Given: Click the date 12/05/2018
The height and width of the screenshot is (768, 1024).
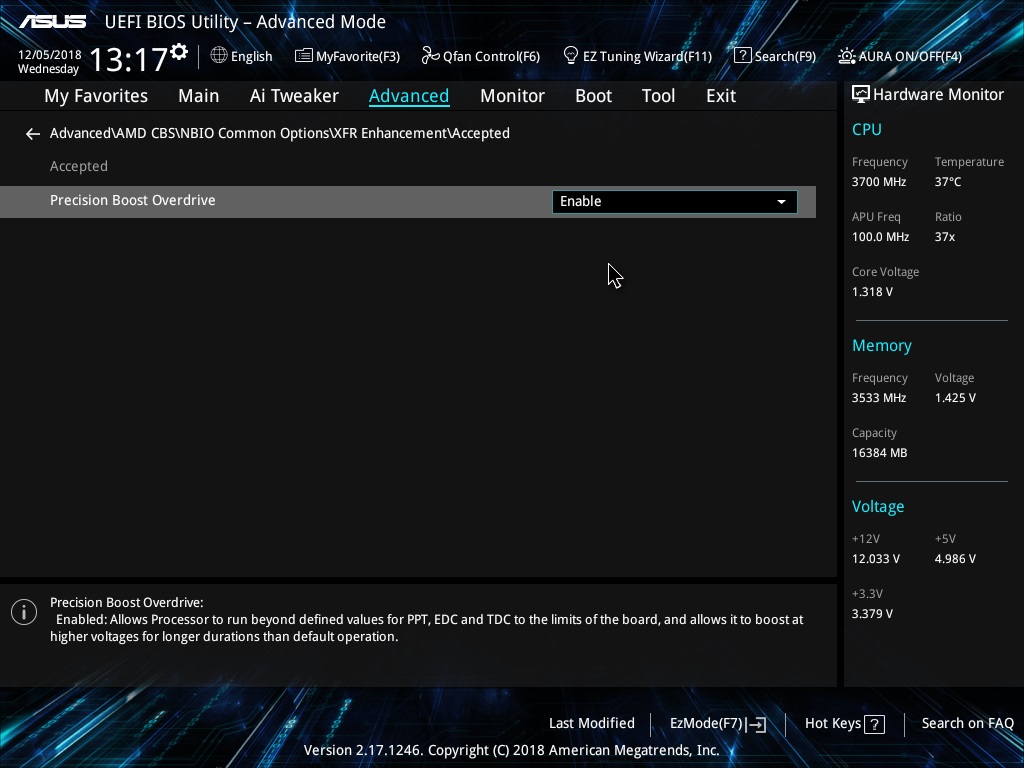Looking at the screenshot, I should point(50,55).
